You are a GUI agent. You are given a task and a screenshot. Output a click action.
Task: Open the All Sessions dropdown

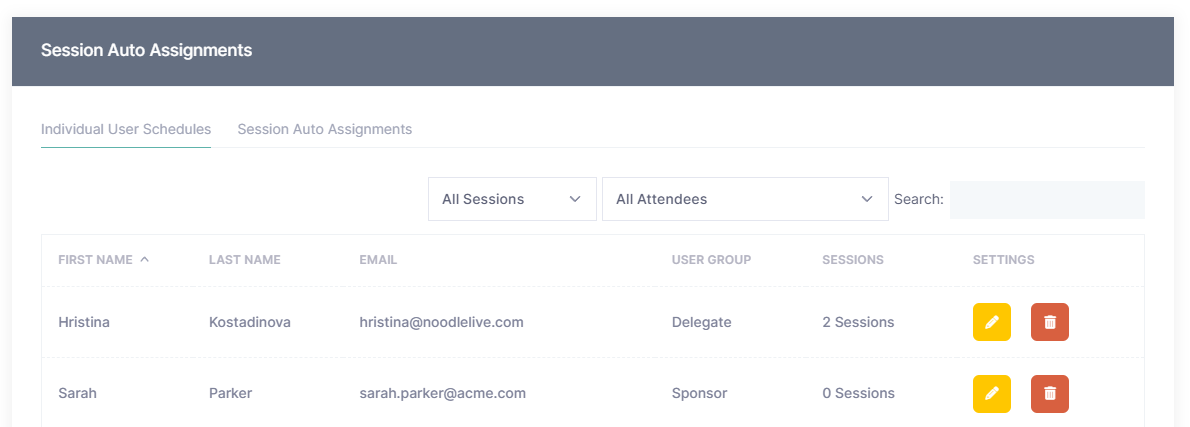[x=512, y=199]
